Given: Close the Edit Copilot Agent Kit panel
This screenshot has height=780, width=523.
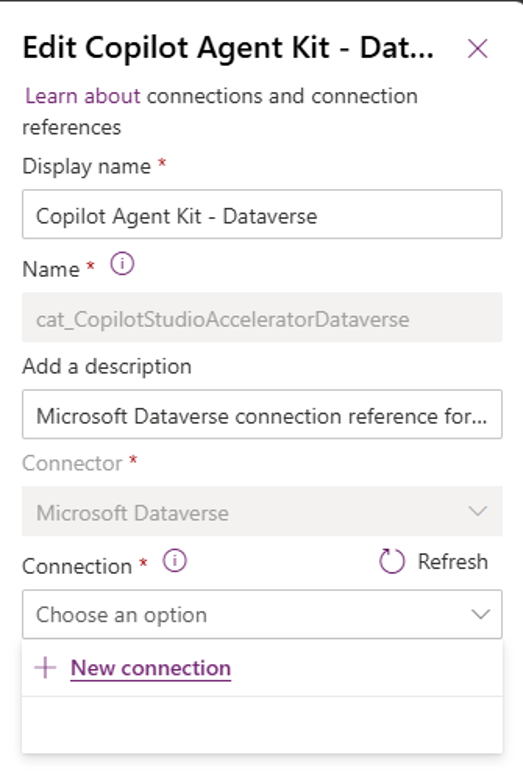Looking at the screenshot, I should coord(477,49).
